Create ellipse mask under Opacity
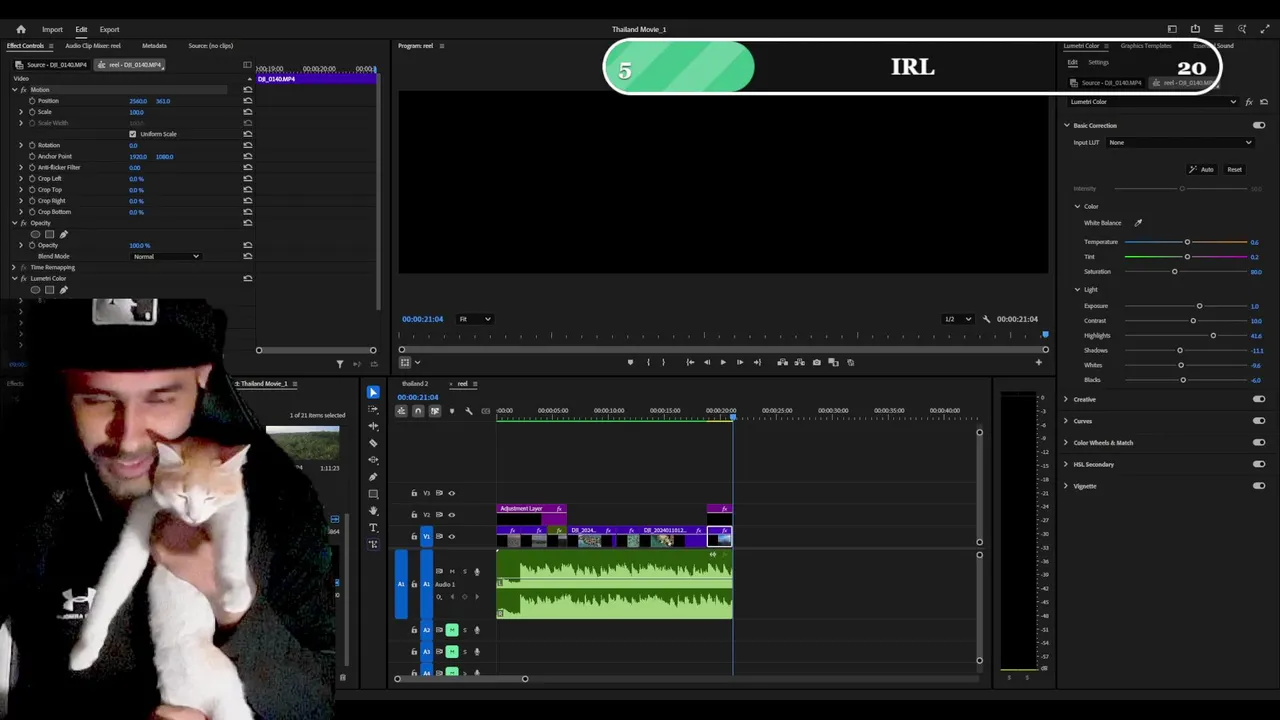This screenshot has height=720, width=1280. pos(36,234)
